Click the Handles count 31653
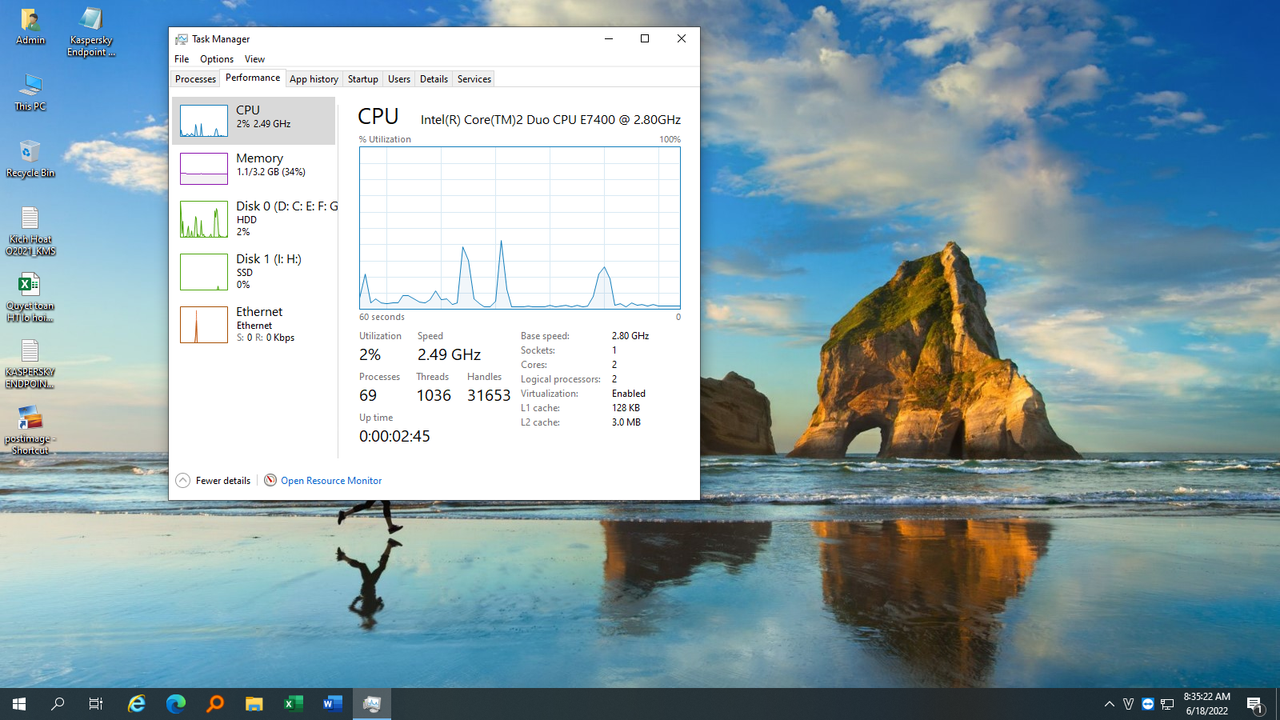 pyautogui.click(x=489, y=395)
